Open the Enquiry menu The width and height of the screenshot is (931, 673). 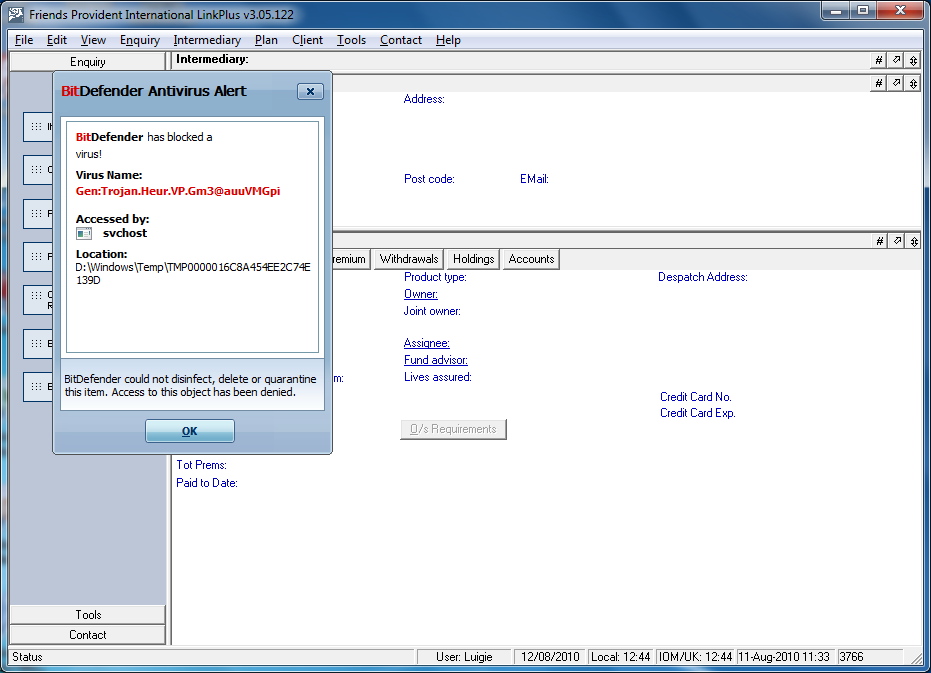tap(140, 40)
